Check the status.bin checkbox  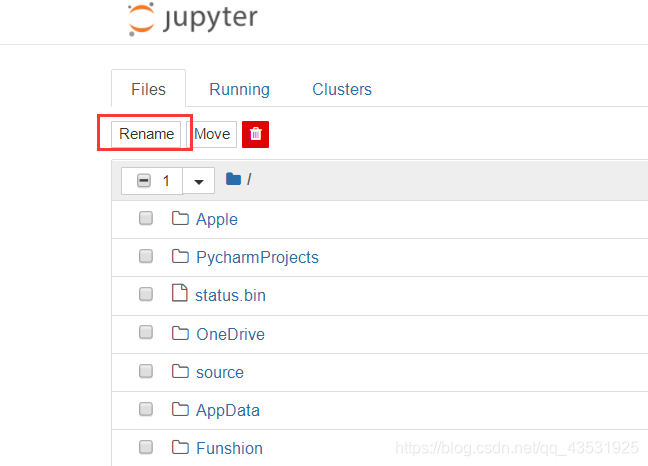146,294
